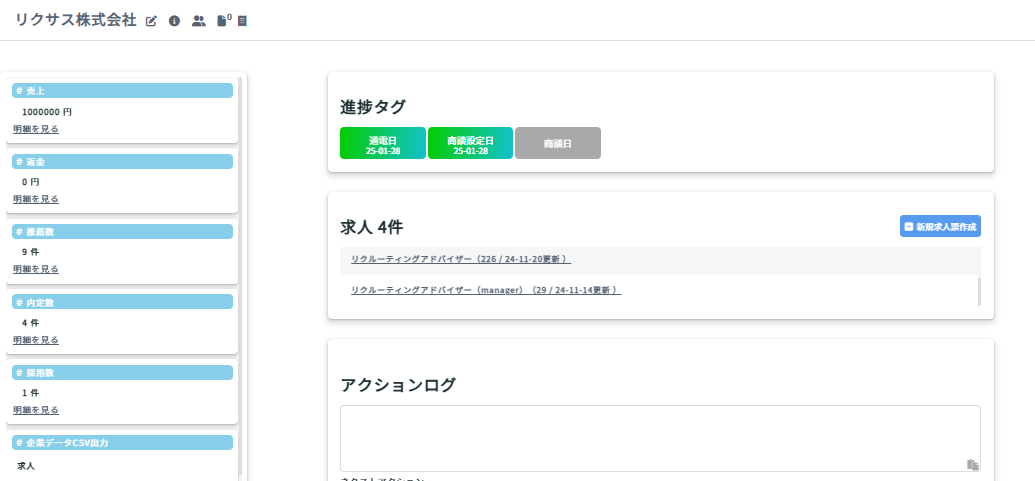Click the people/users icon in header
Viewport: 1035px width, 481px height.
click(198, 21)
